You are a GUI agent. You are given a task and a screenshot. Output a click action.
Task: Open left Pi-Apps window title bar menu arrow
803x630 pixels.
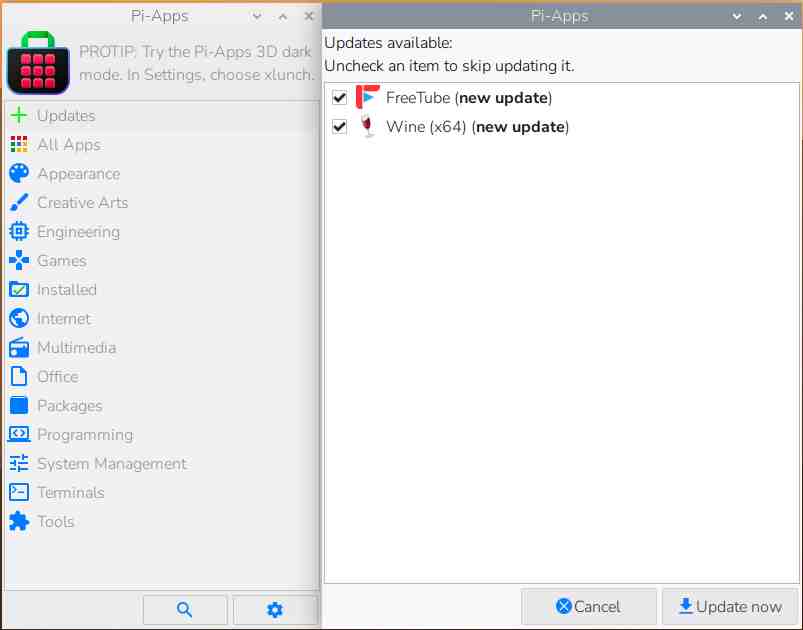(x=257, y=17)
